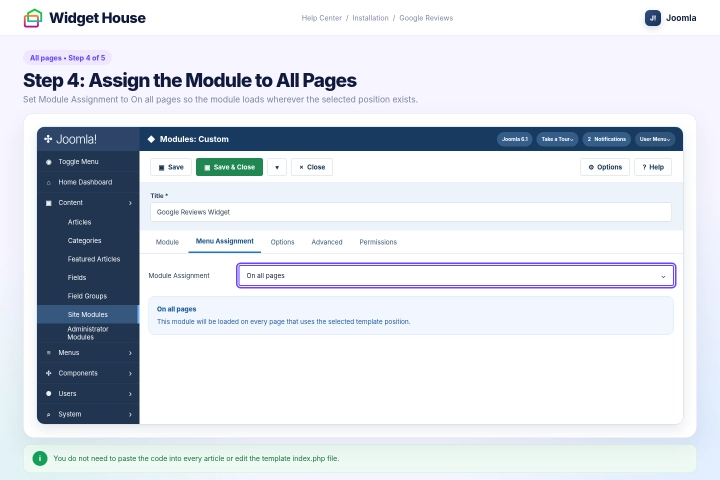Expand the System sidebar section
This screenshot has height=480, width=720.
(88, 414)
